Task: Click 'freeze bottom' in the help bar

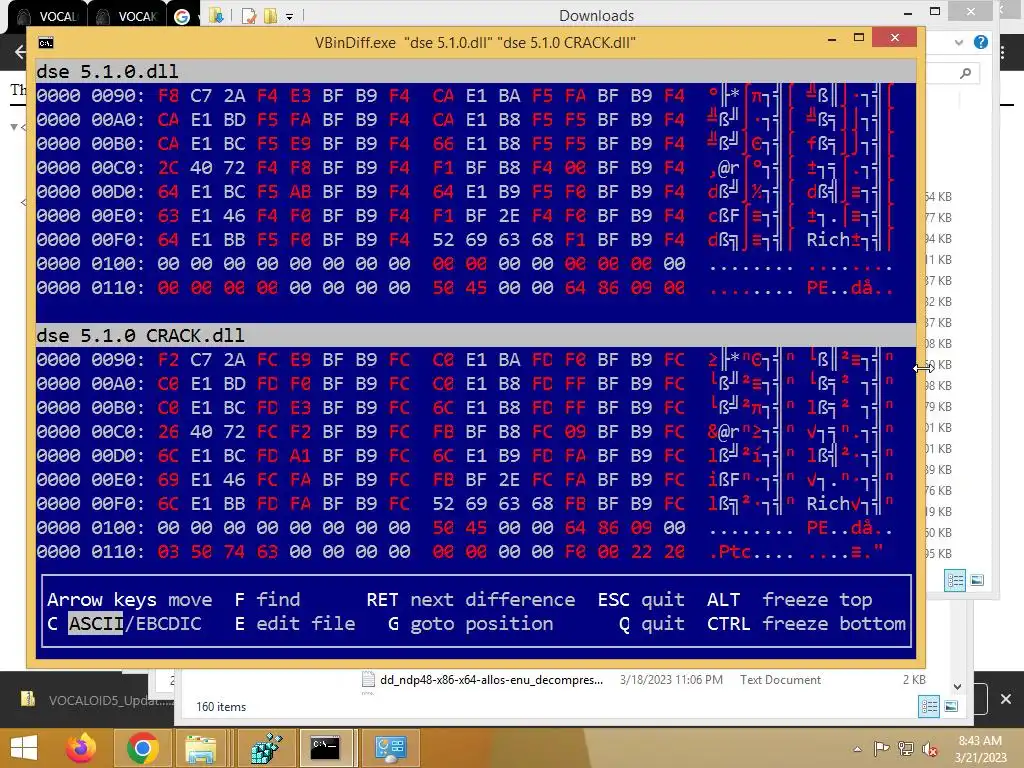Action: coord(834,624)
